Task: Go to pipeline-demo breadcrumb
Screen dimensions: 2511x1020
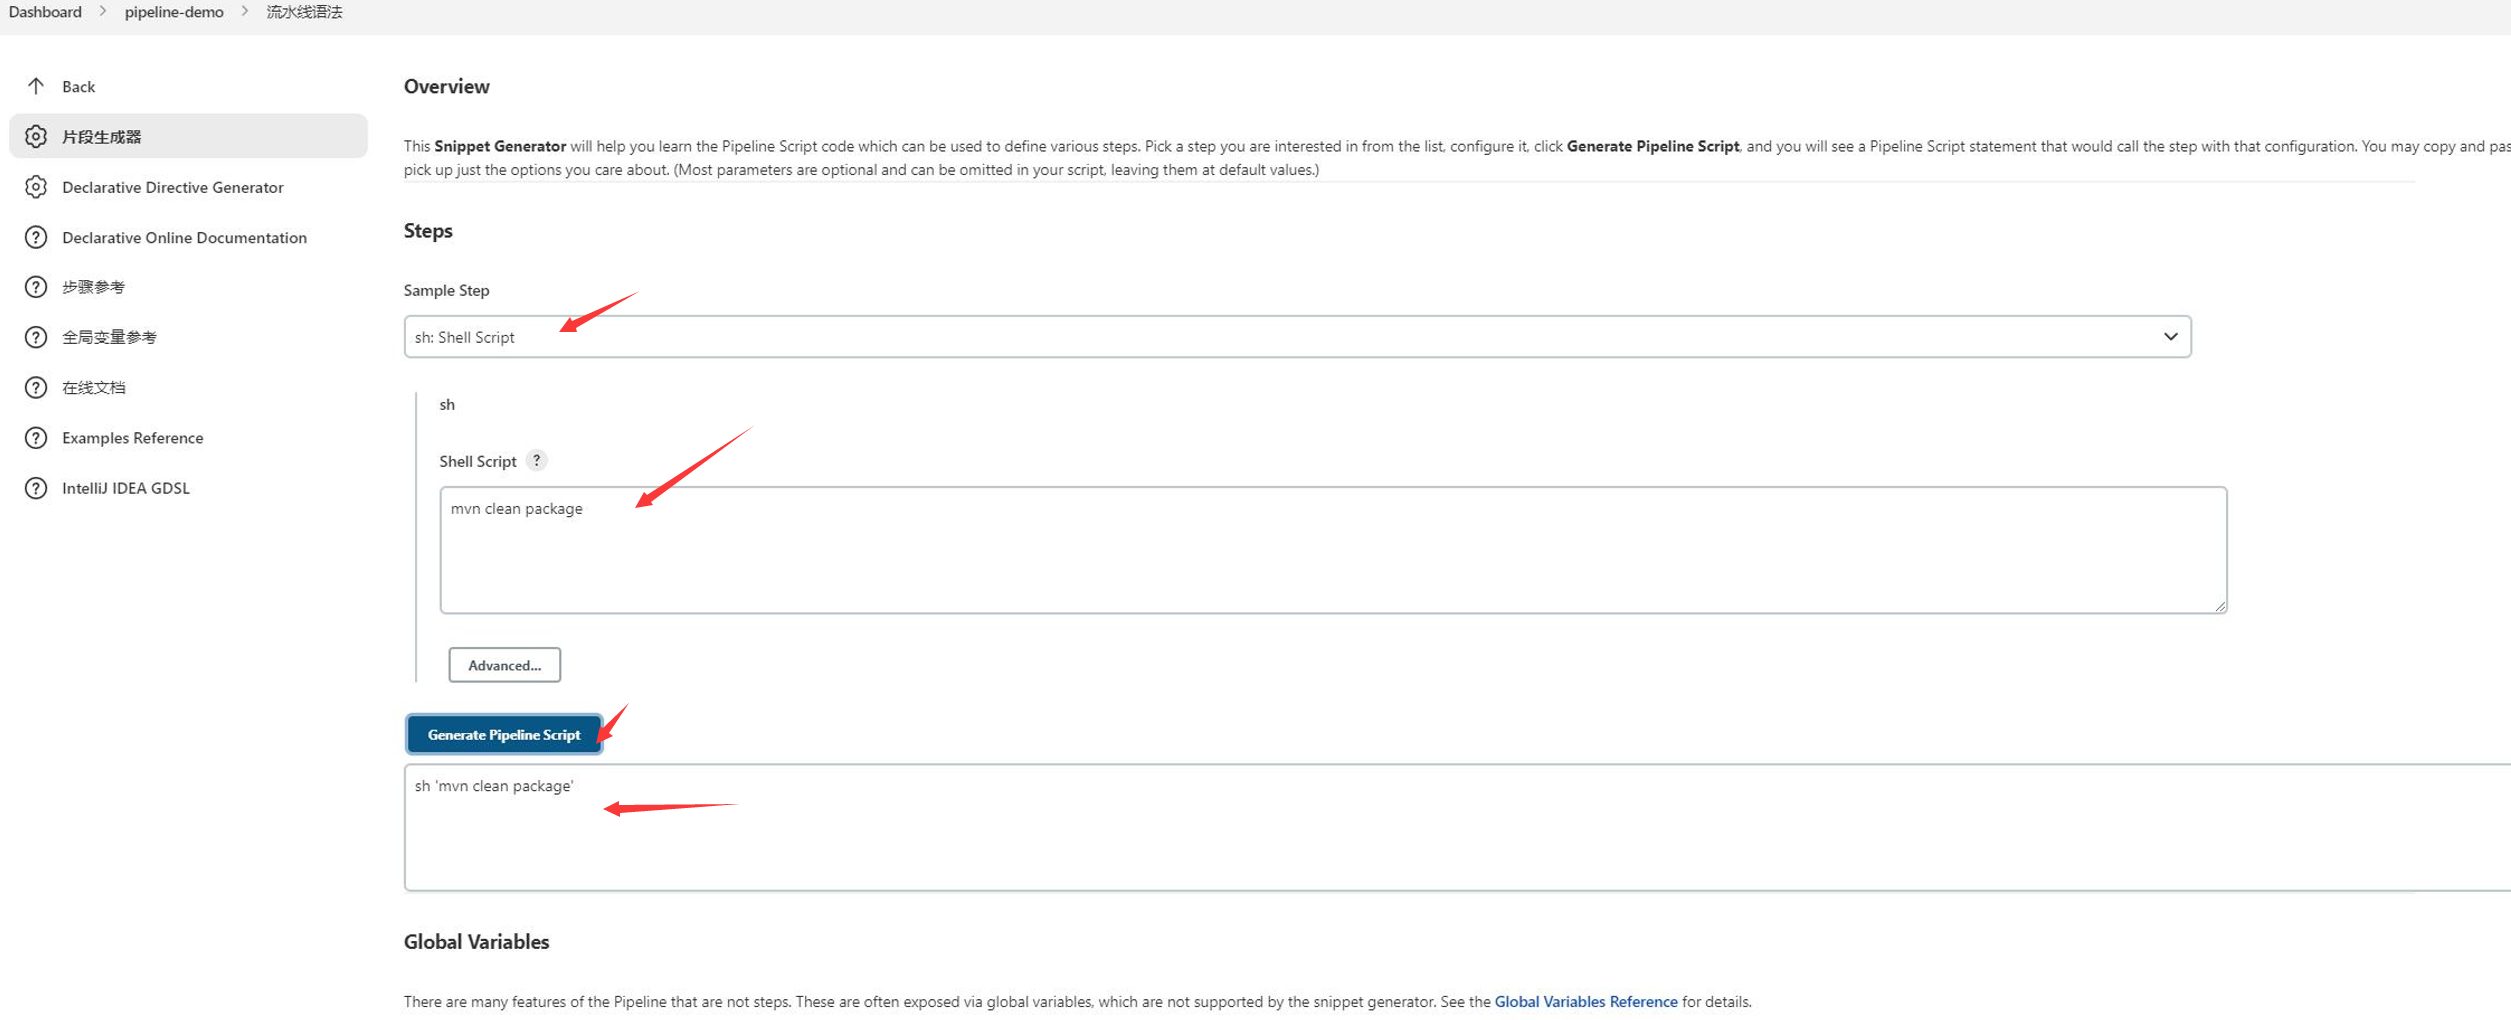Action: [174, 12]
